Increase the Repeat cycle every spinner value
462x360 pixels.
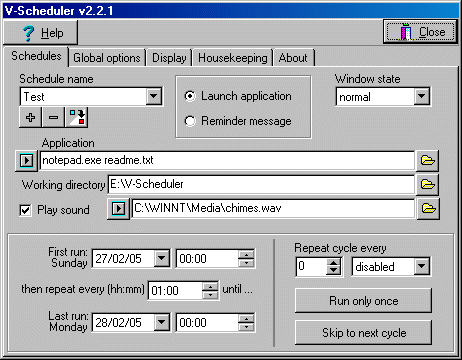333,263
